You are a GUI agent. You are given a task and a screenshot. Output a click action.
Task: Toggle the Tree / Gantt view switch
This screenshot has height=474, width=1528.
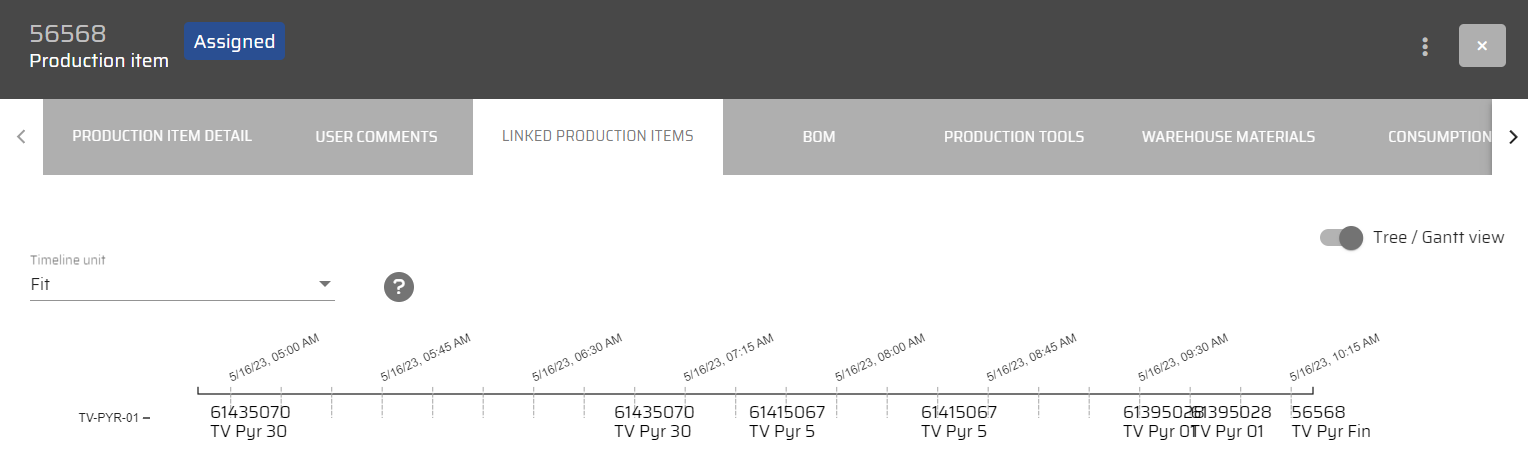tap(1341, 238)
